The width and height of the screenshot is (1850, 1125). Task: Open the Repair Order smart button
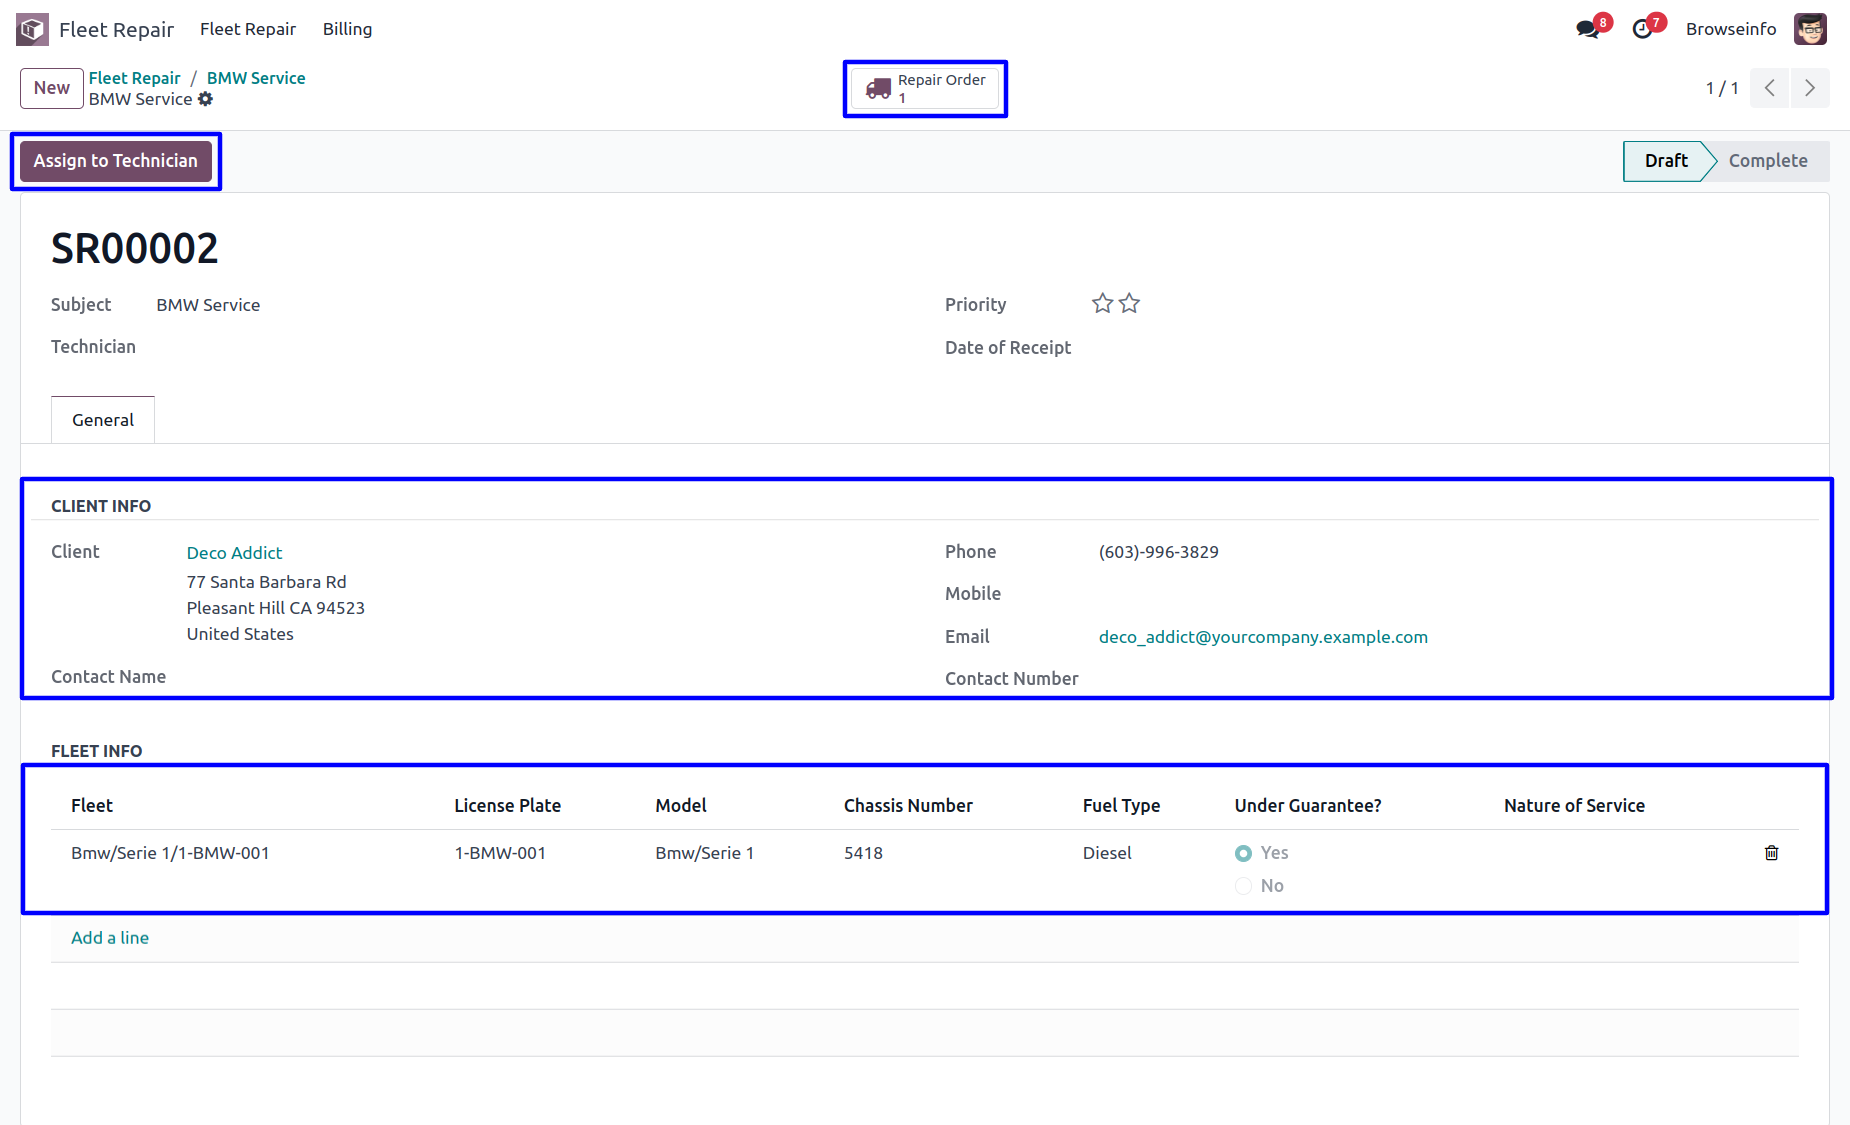[925, 89]
